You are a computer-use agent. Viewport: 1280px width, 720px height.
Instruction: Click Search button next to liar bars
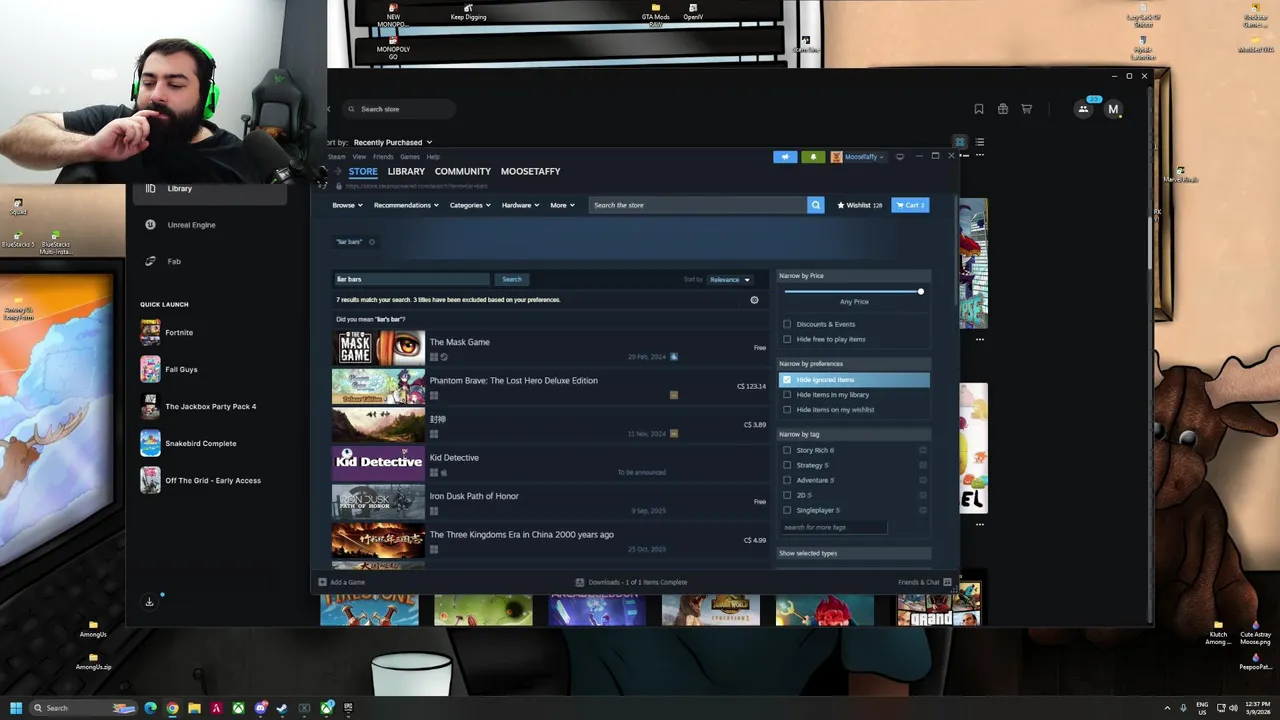pos(512,280)
